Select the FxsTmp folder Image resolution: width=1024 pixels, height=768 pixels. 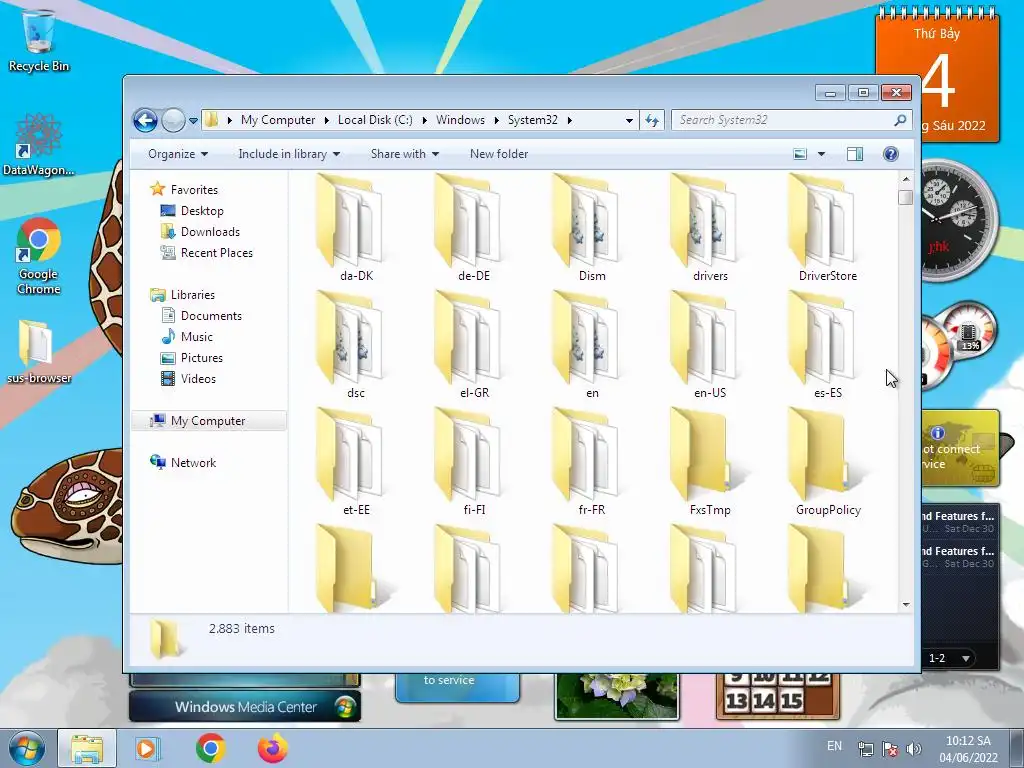[x=710, y=462]
